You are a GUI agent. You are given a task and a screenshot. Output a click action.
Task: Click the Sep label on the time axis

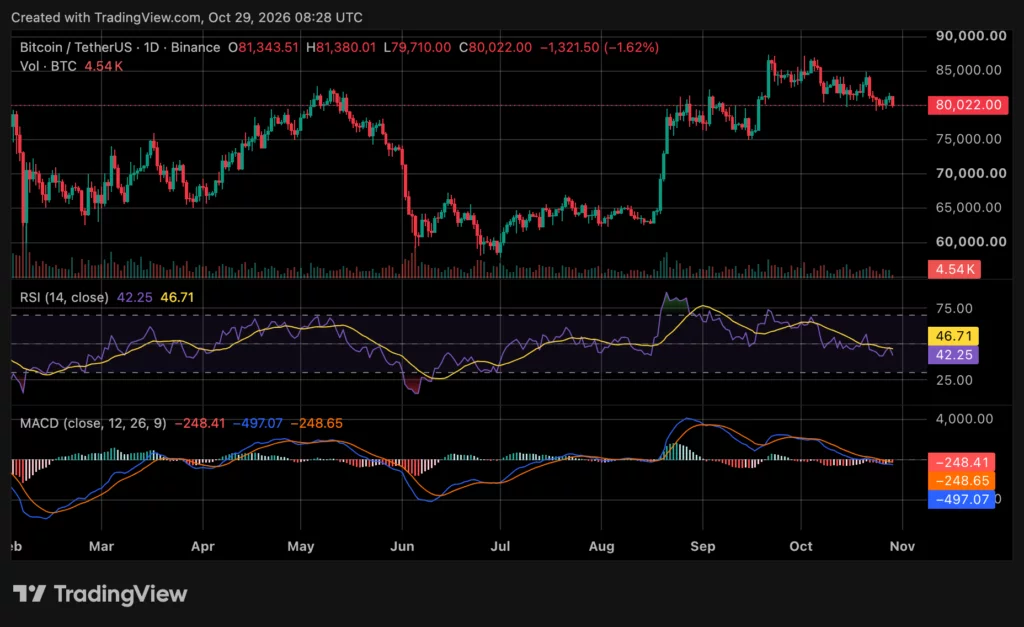pyautogui.click(x=703, y=546)
